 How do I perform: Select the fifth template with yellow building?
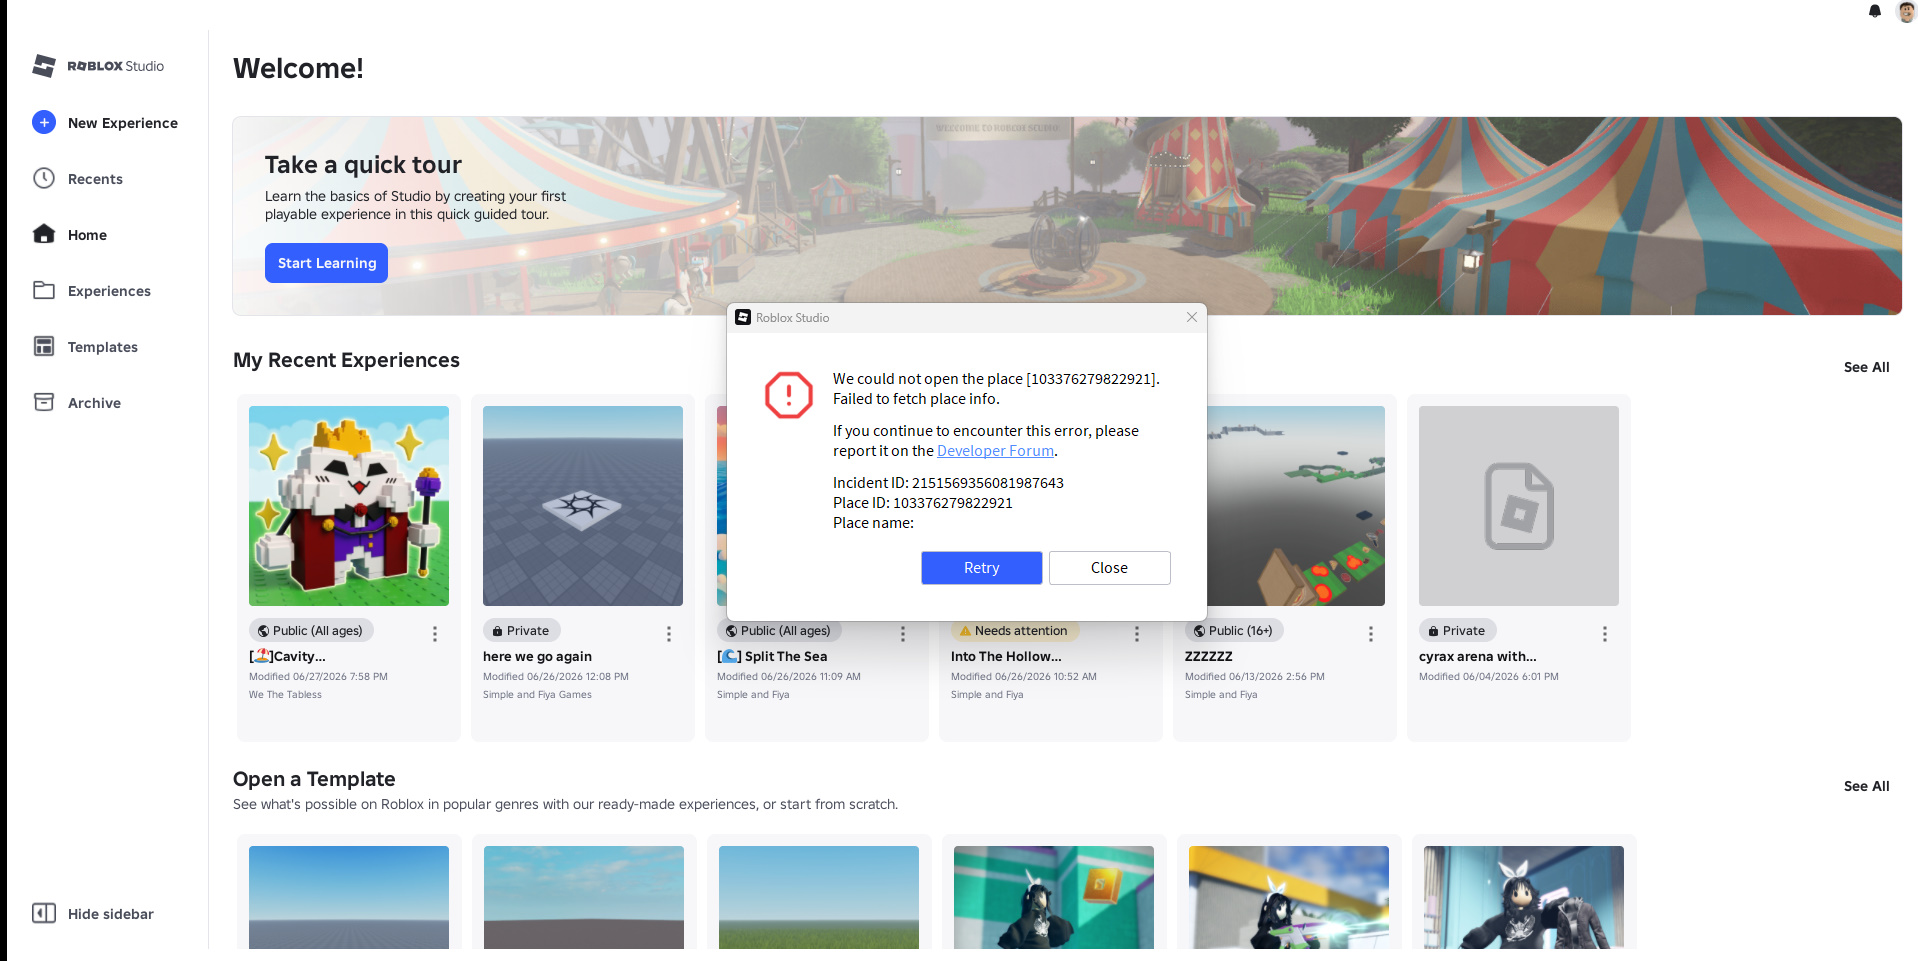pos(1289,897)
